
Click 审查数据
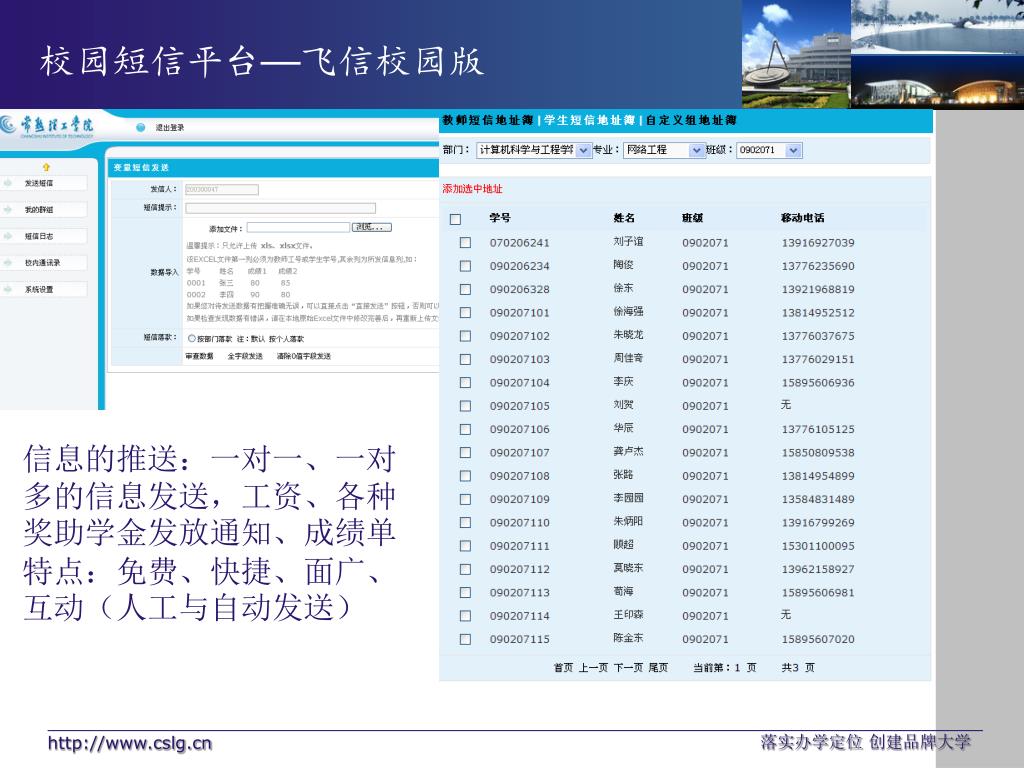pos(199,356)
